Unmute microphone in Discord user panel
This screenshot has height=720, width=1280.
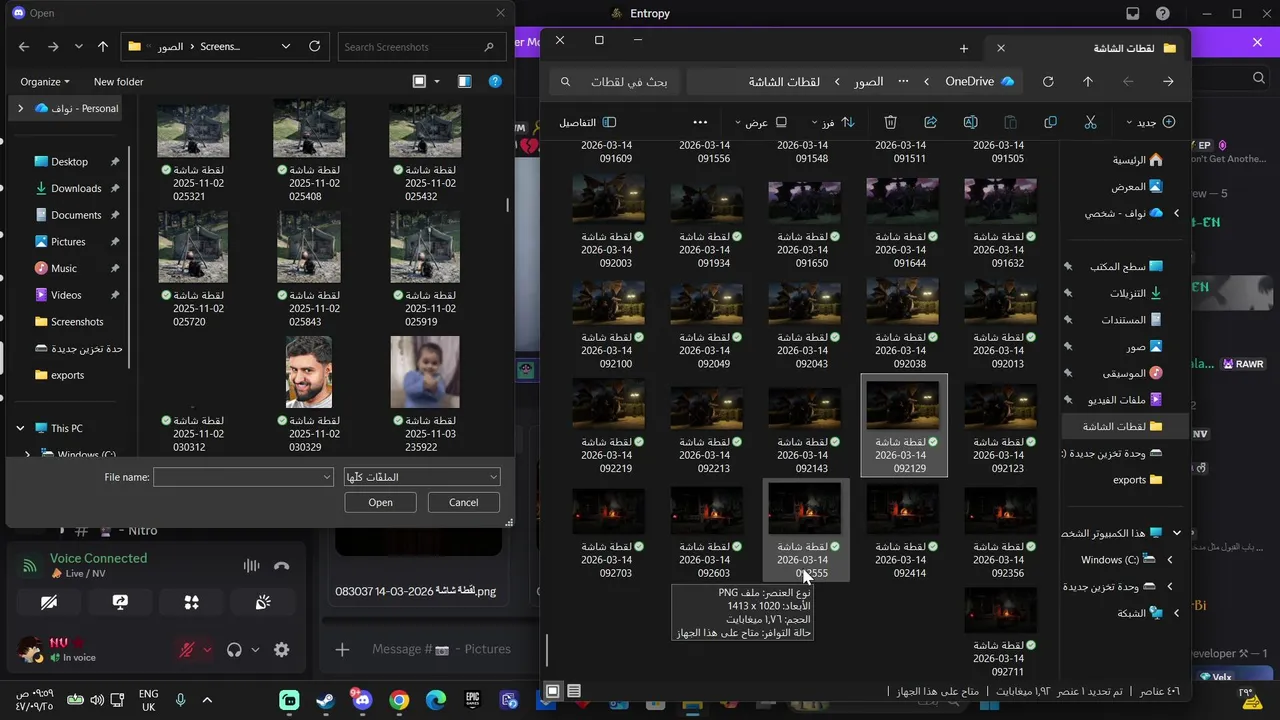(186, 650)
